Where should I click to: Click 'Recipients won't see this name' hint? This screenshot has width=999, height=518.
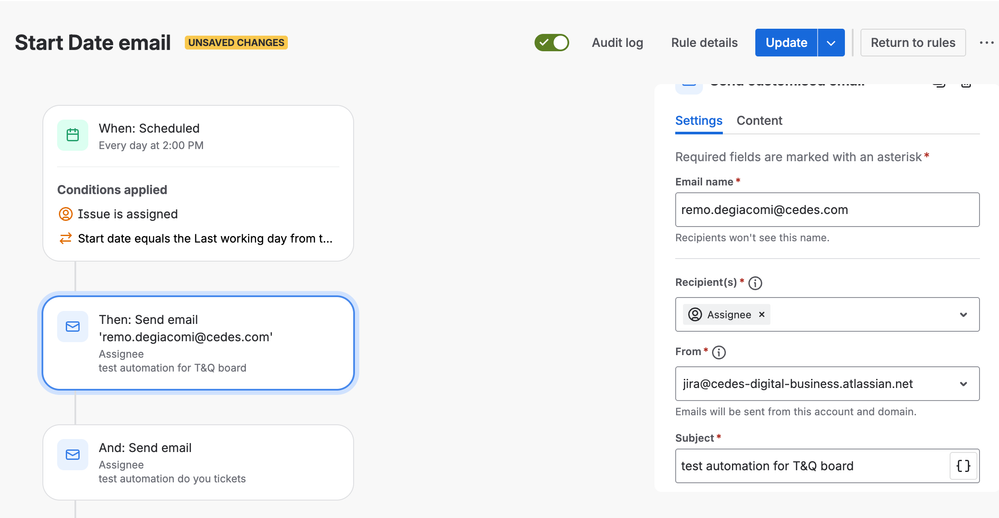click(x=752, y=238)
